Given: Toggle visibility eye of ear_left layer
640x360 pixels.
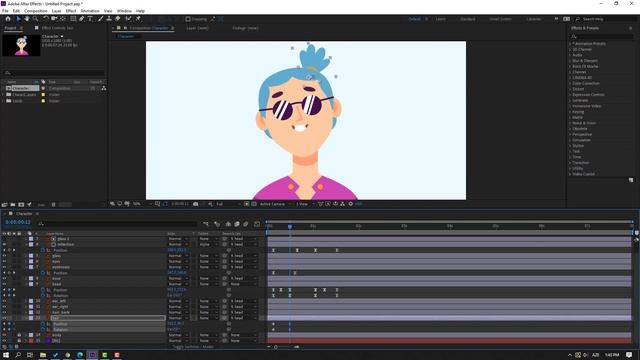Looking at the screenshot, I should [x=4, y=301].
